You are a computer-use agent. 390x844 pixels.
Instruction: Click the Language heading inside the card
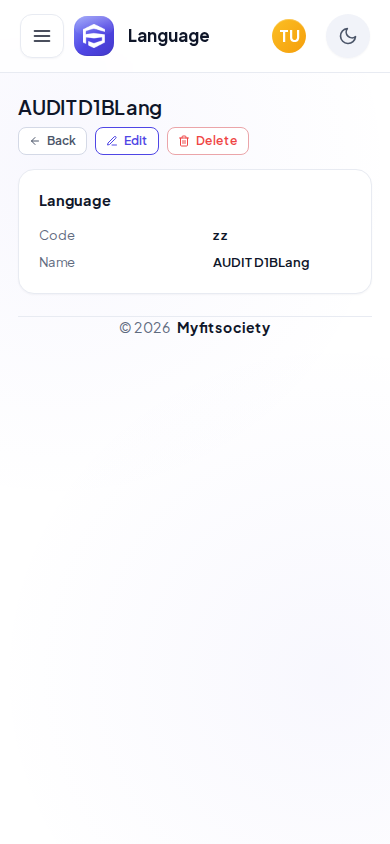[75, 201]
